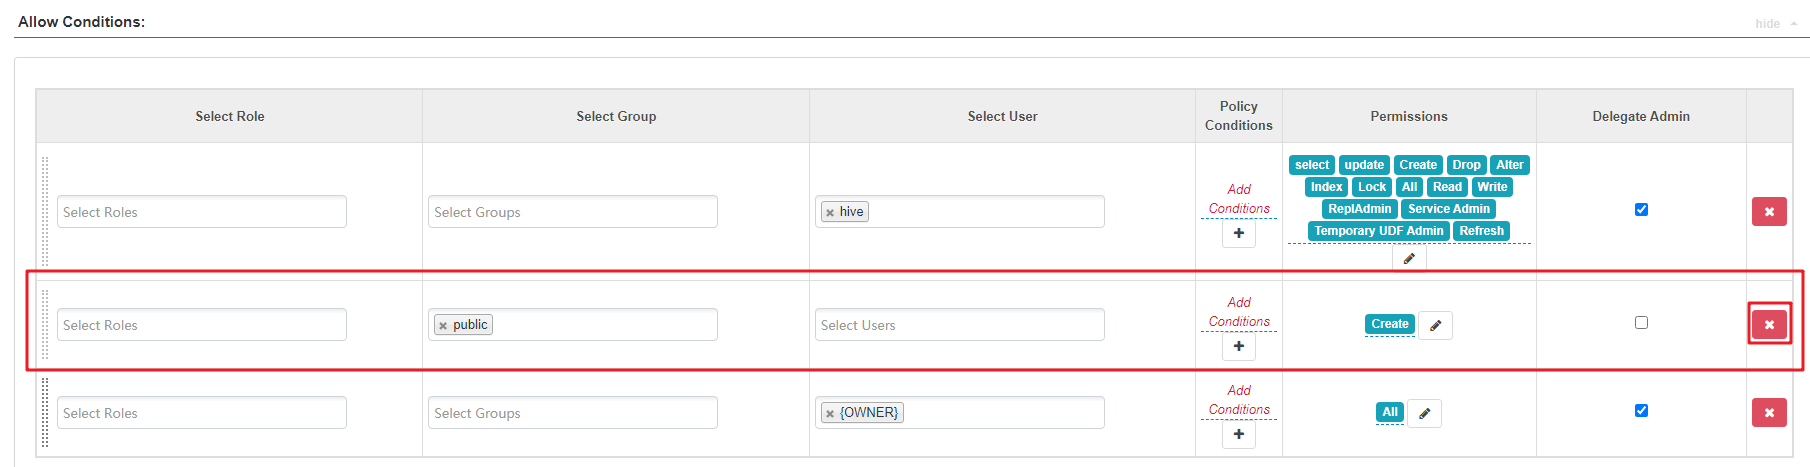1810x467 pixels.
Task: Click the update permission tag
Action: (x=1364, y=165)
